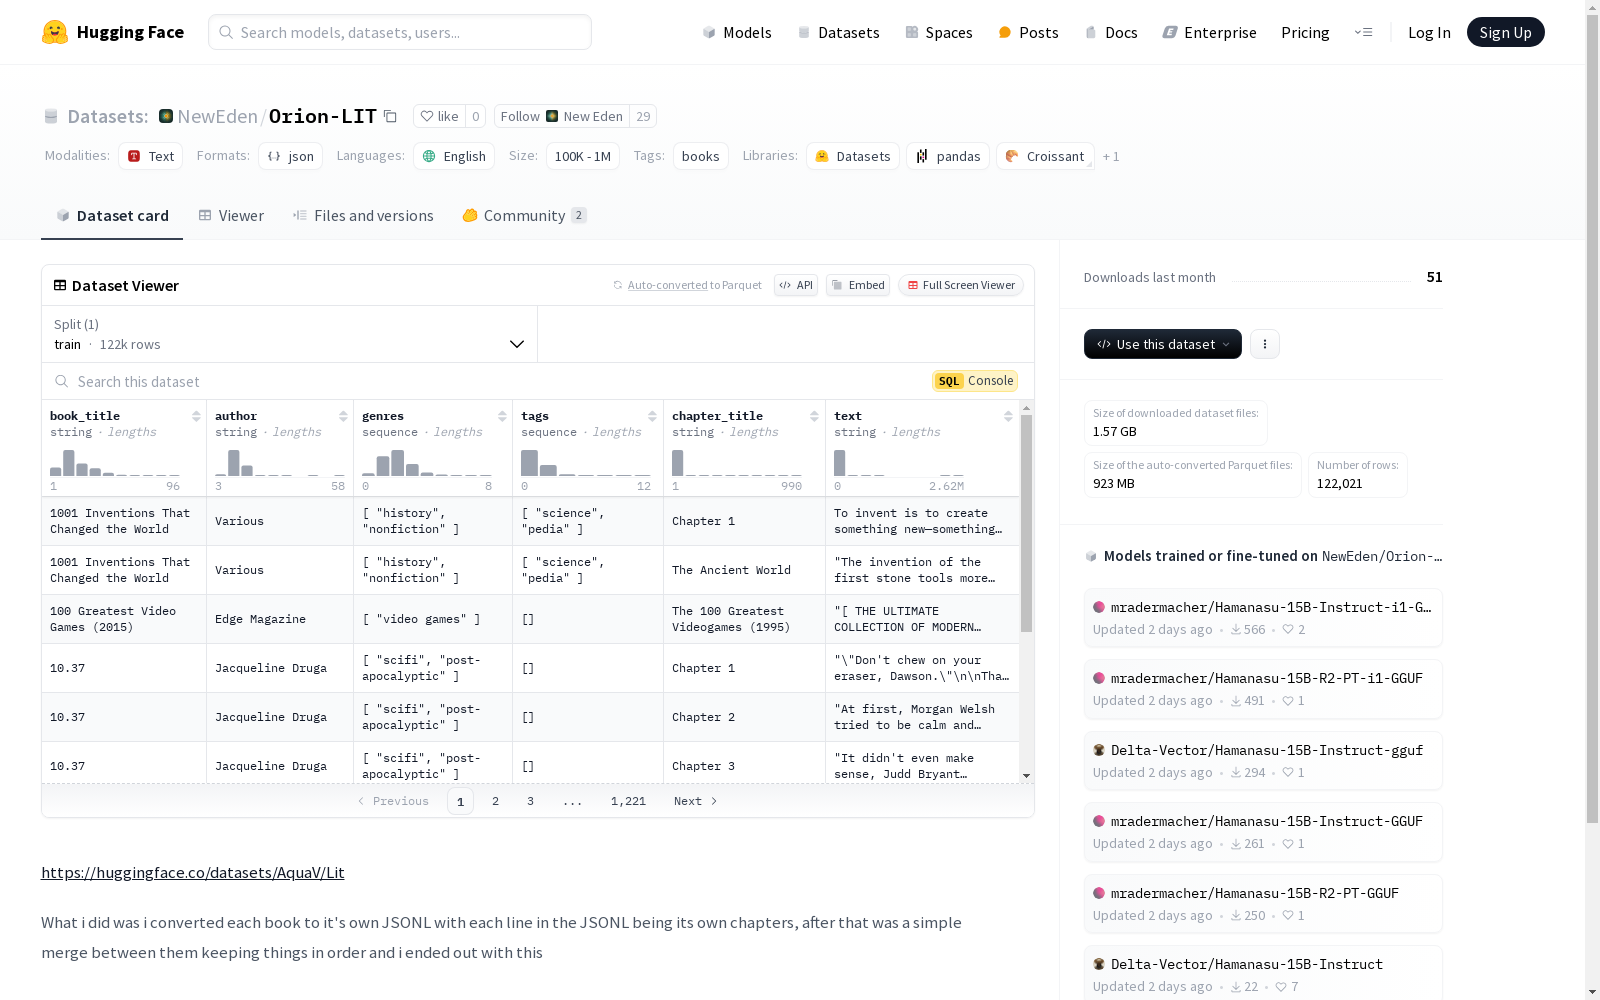Open the Pricing page
This screenshot has width=1600, height=1000.
tap(1305, 32)
